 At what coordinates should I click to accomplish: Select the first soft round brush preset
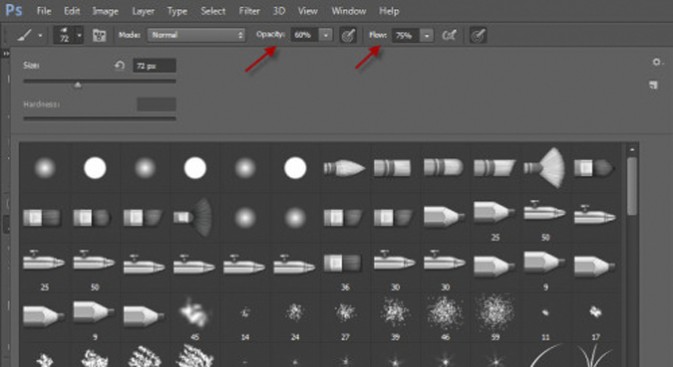coord(45,167)
